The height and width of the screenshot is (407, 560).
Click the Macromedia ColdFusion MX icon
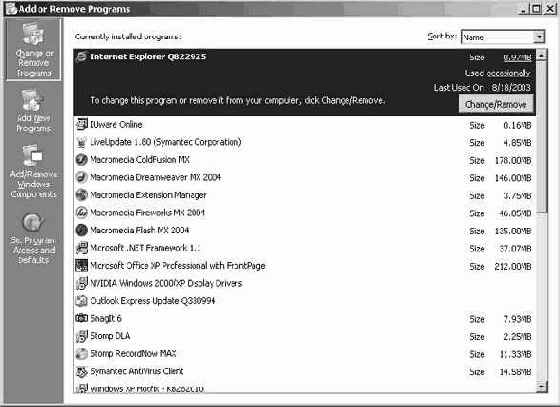coord(81,160)
